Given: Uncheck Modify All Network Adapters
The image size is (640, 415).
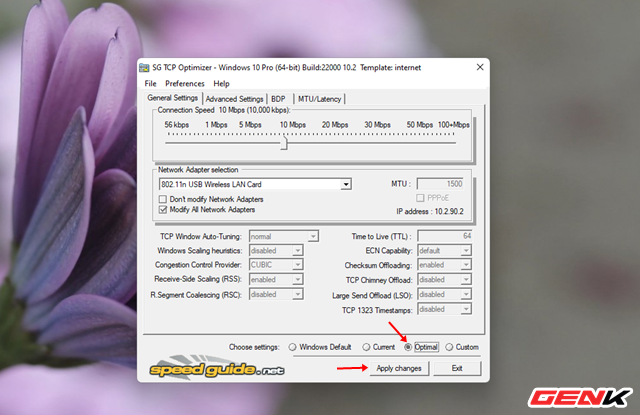Looking at the screenshot, I should (x=163, y=210).
